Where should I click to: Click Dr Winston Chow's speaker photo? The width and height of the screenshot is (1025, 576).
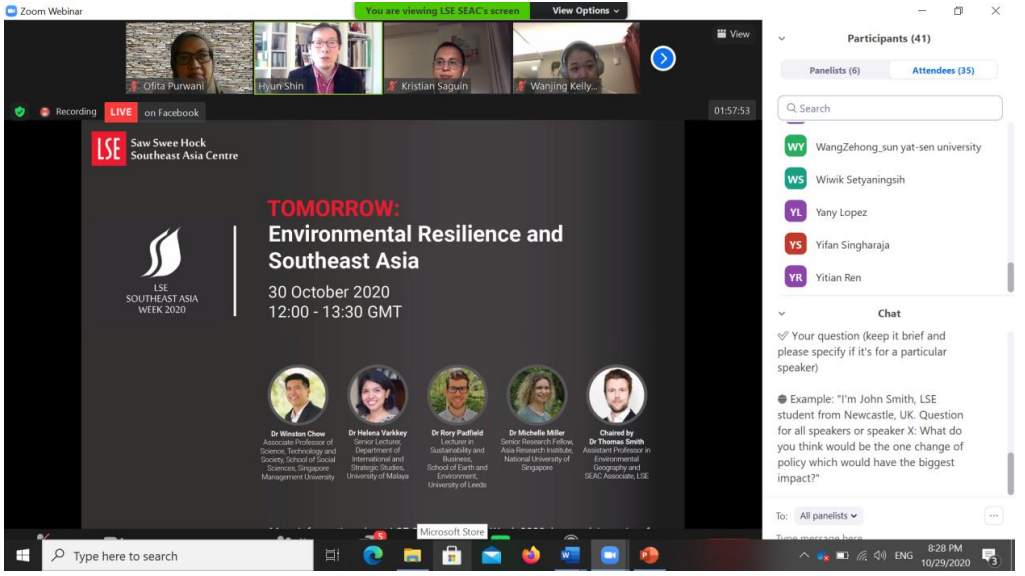coord(298,396)
